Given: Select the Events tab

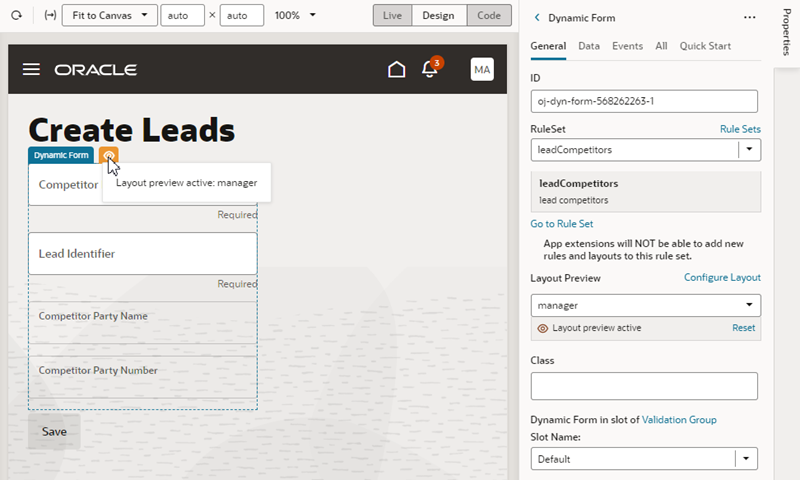Looking at the screenshot, I should click(x=627, y=46).
